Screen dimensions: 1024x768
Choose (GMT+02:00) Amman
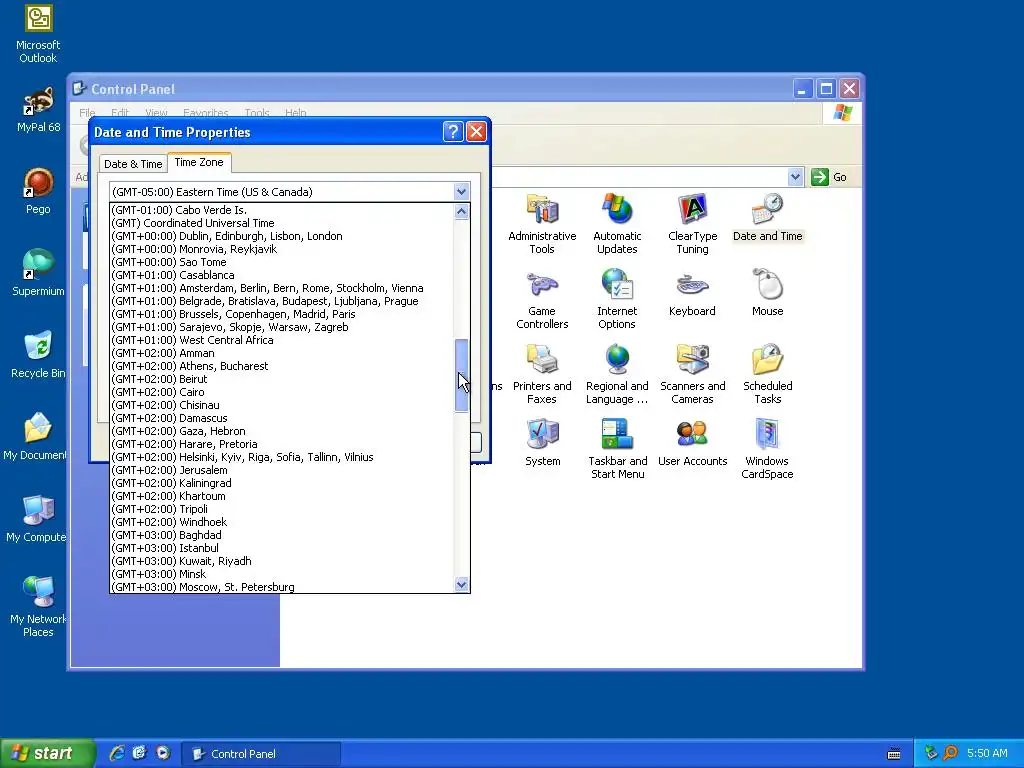tap(281, 353)
